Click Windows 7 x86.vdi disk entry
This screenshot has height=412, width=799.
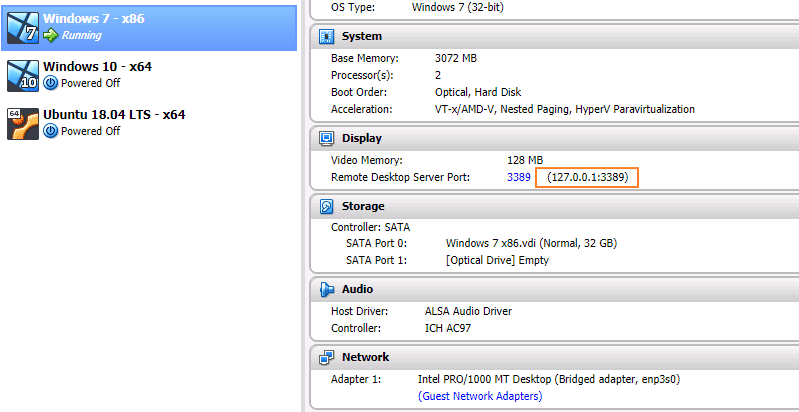pos(531,243)
